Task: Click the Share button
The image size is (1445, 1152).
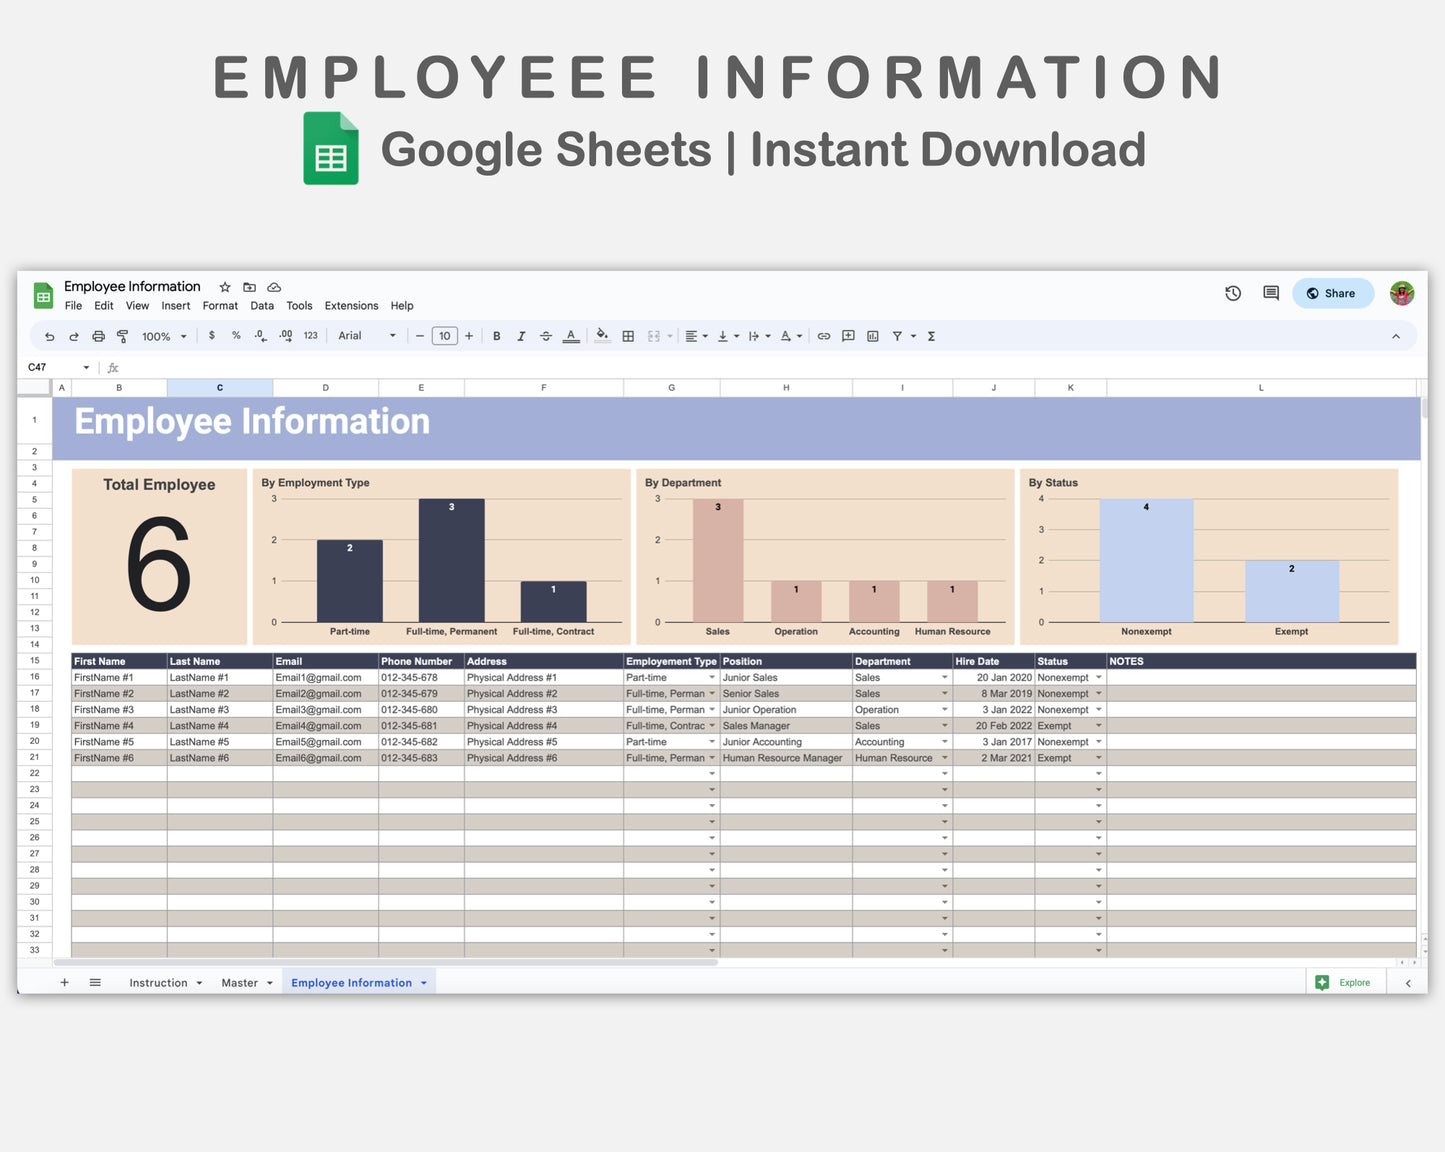Action: [1333, 293]
